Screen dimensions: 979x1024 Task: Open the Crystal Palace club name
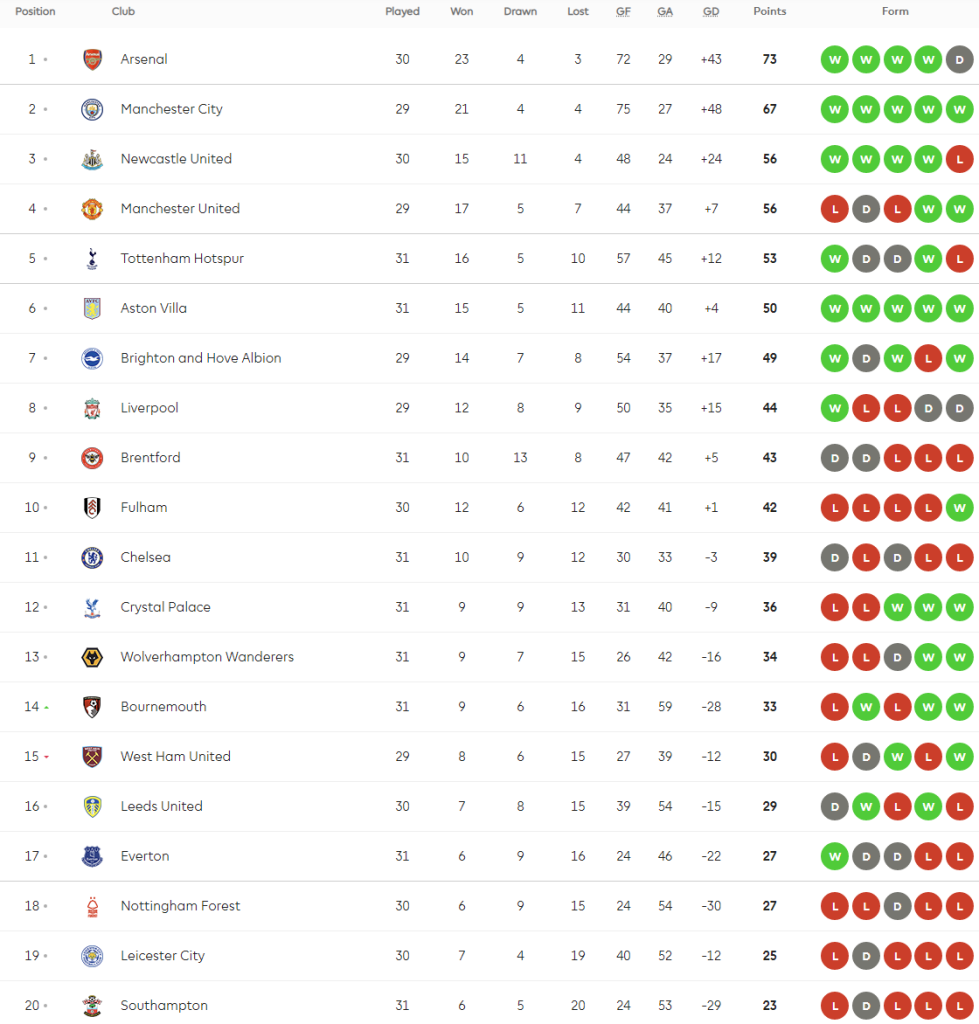pos(165,607)
